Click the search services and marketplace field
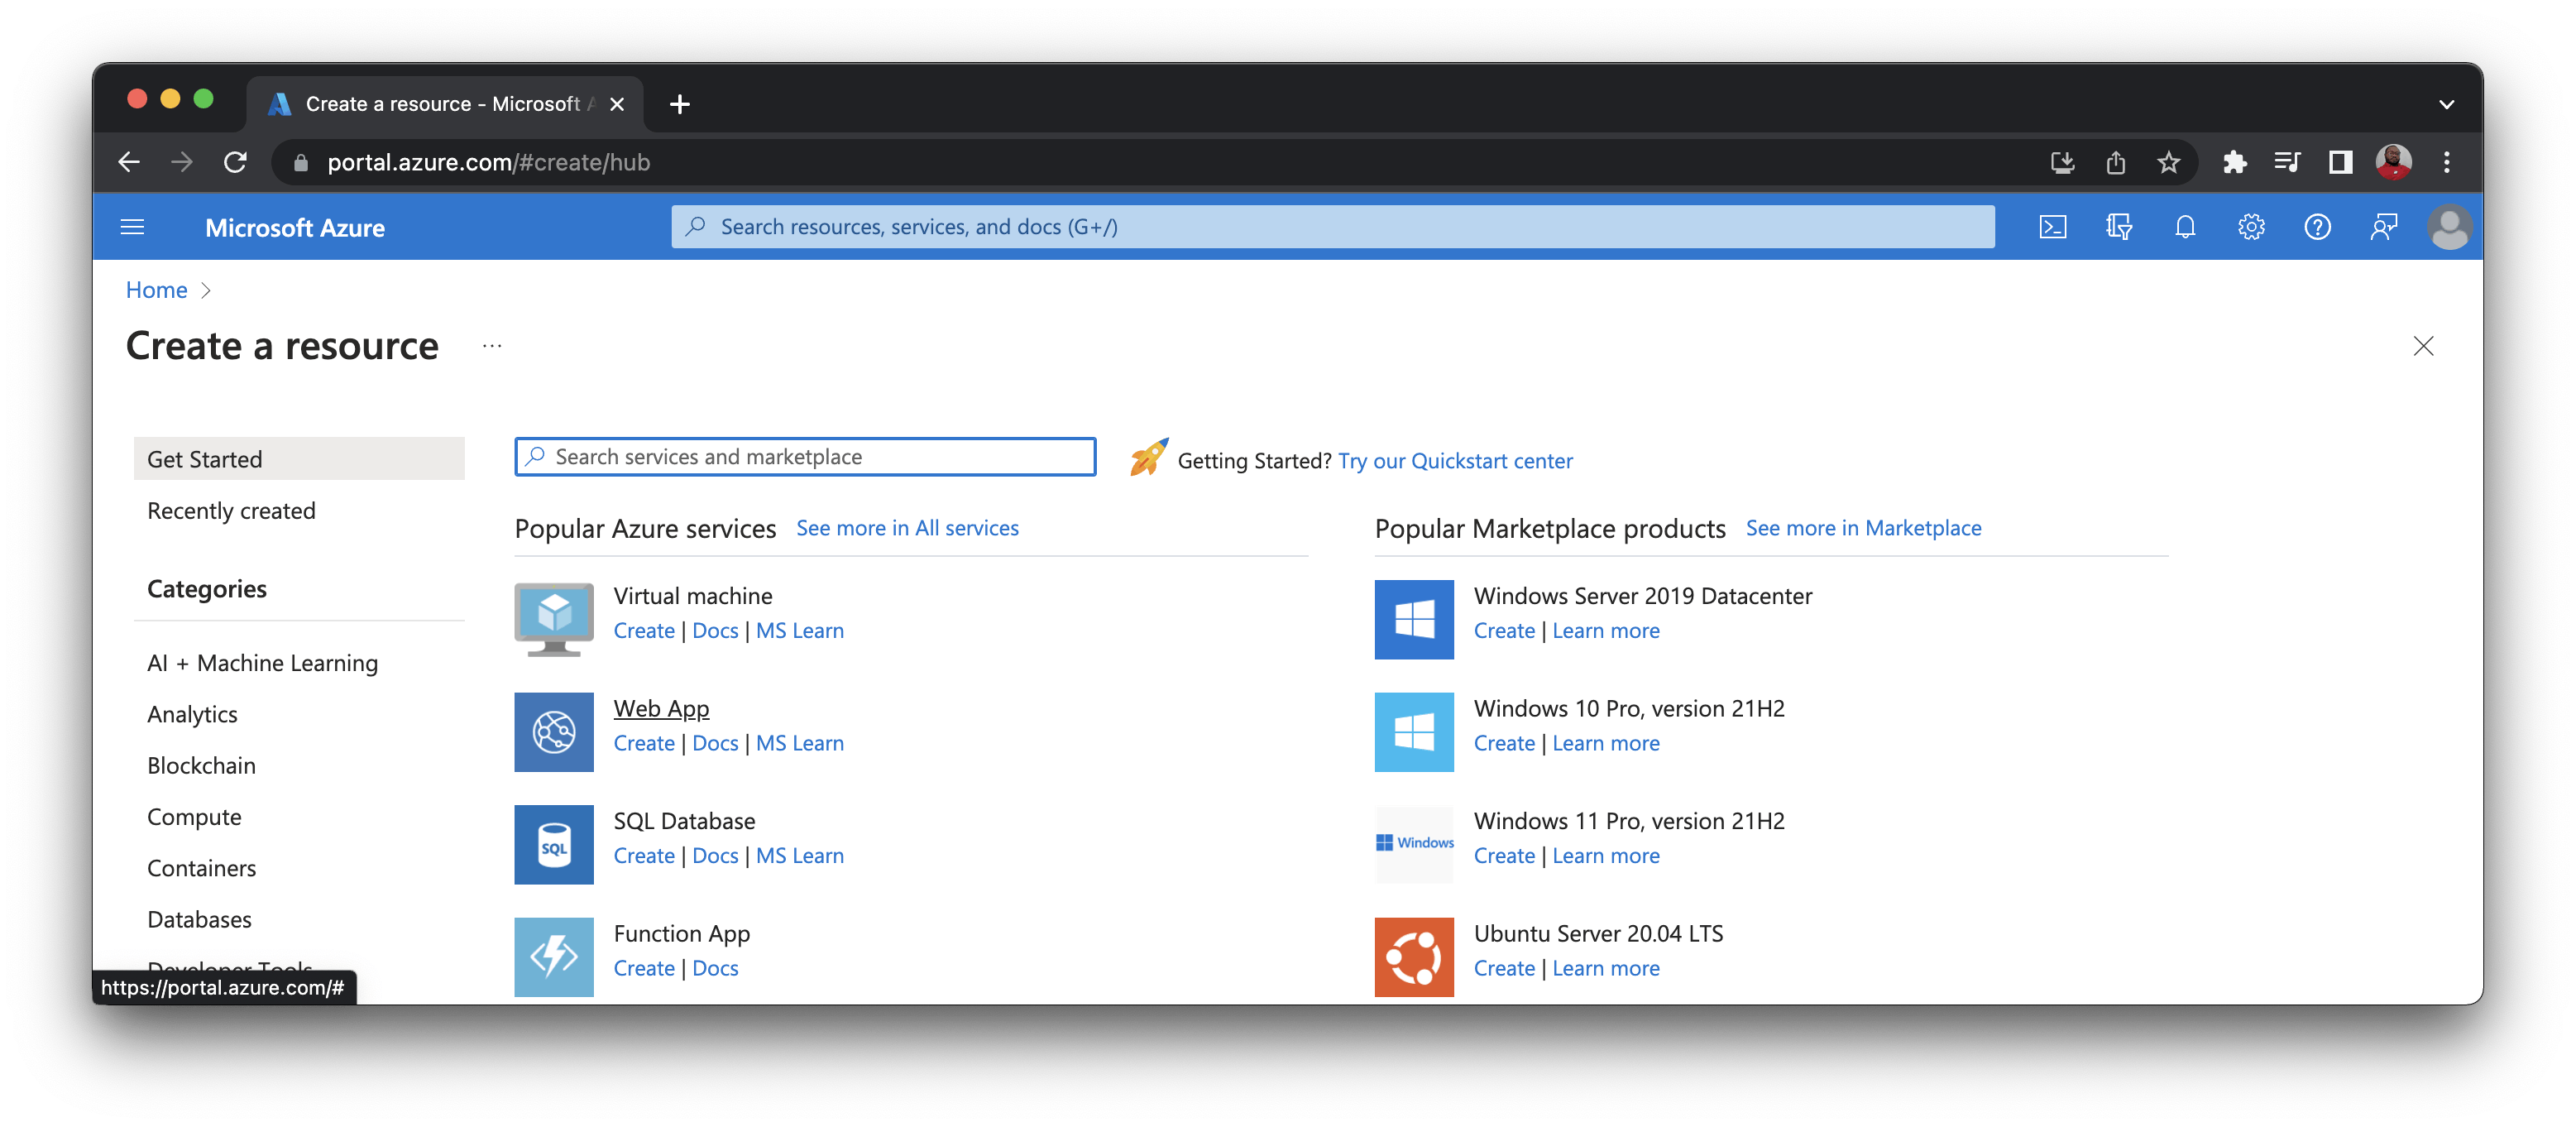Viewport: 2576px width, 1127px height. [x=805, y=456]
